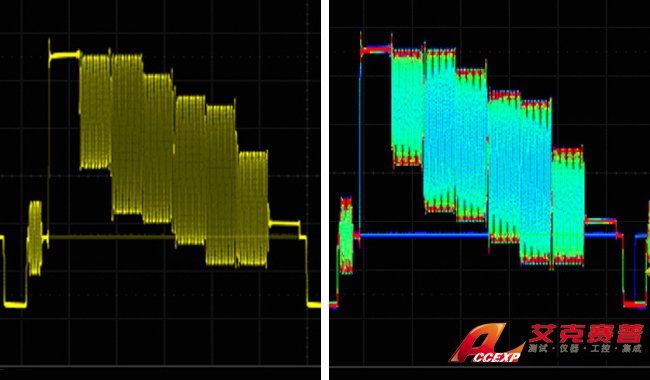Click the red 艾克赛普 brand text
The height and width of the screenshot is (380, 650).
(x=587, y=333)
